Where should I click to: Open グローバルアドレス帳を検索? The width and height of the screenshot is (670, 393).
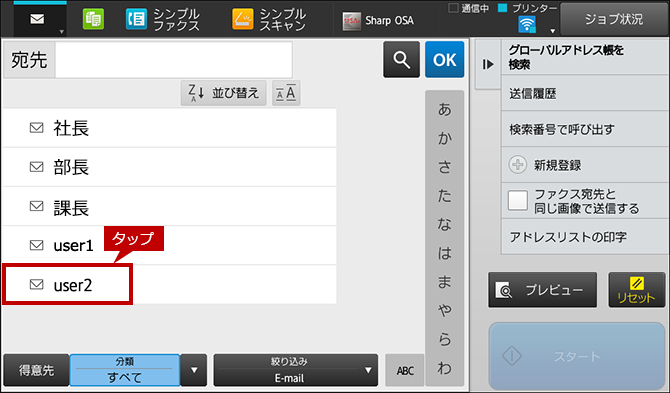(x=585, y=57)
